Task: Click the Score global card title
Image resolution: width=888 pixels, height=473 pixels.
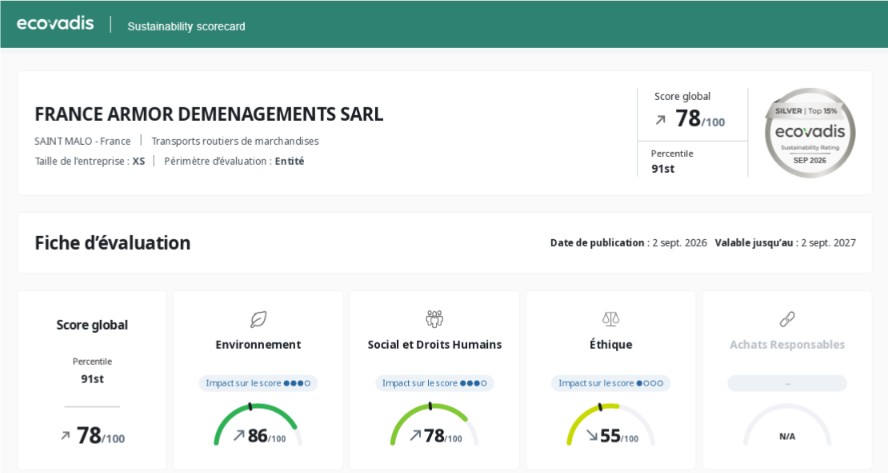Action: coord(92,325)
